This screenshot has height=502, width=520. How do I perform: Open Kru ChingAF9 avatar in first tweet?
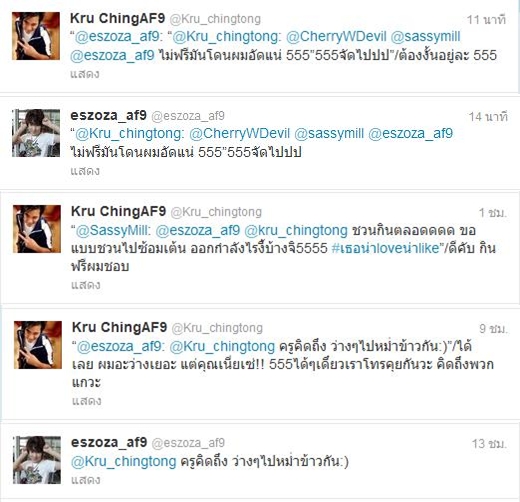pos(36,36)
